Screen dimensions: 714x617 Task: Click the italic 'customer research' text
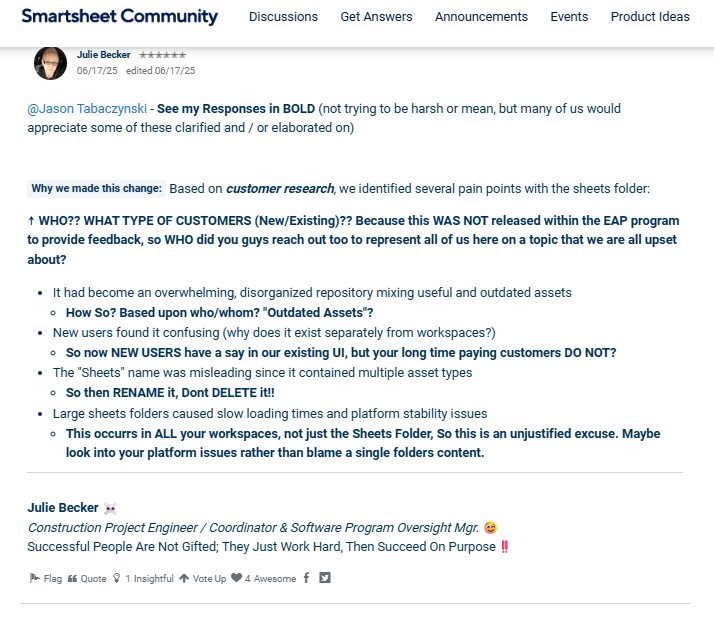(280, 189)
